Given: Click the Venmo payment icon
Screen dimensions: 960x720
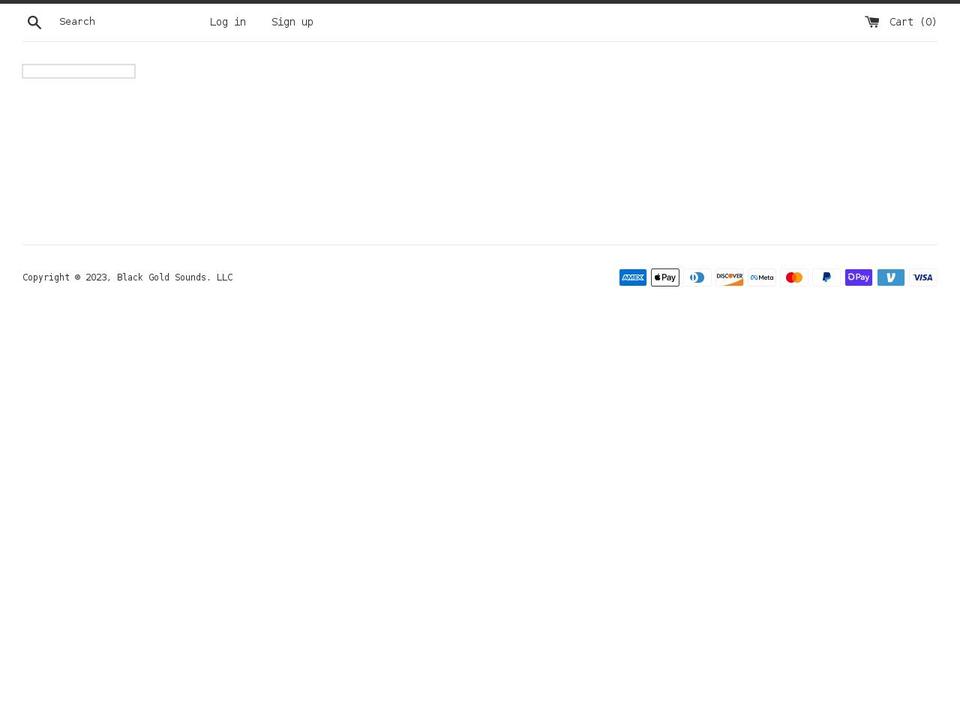Looking at the screenshot, I should (x=890, y=277).
